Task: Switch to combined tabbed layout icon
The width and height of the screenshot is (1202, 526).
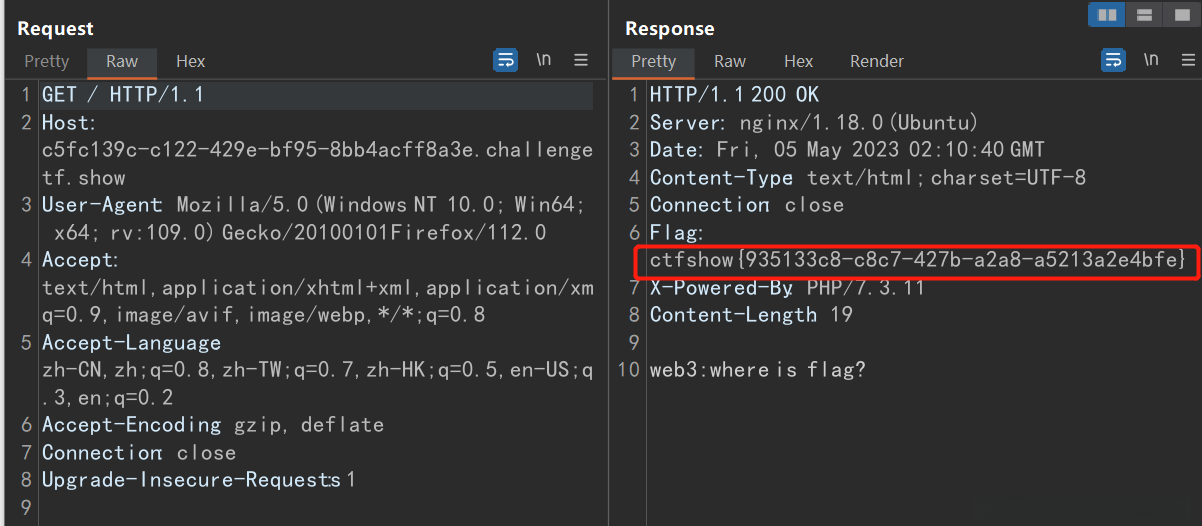Action: 1181,15
